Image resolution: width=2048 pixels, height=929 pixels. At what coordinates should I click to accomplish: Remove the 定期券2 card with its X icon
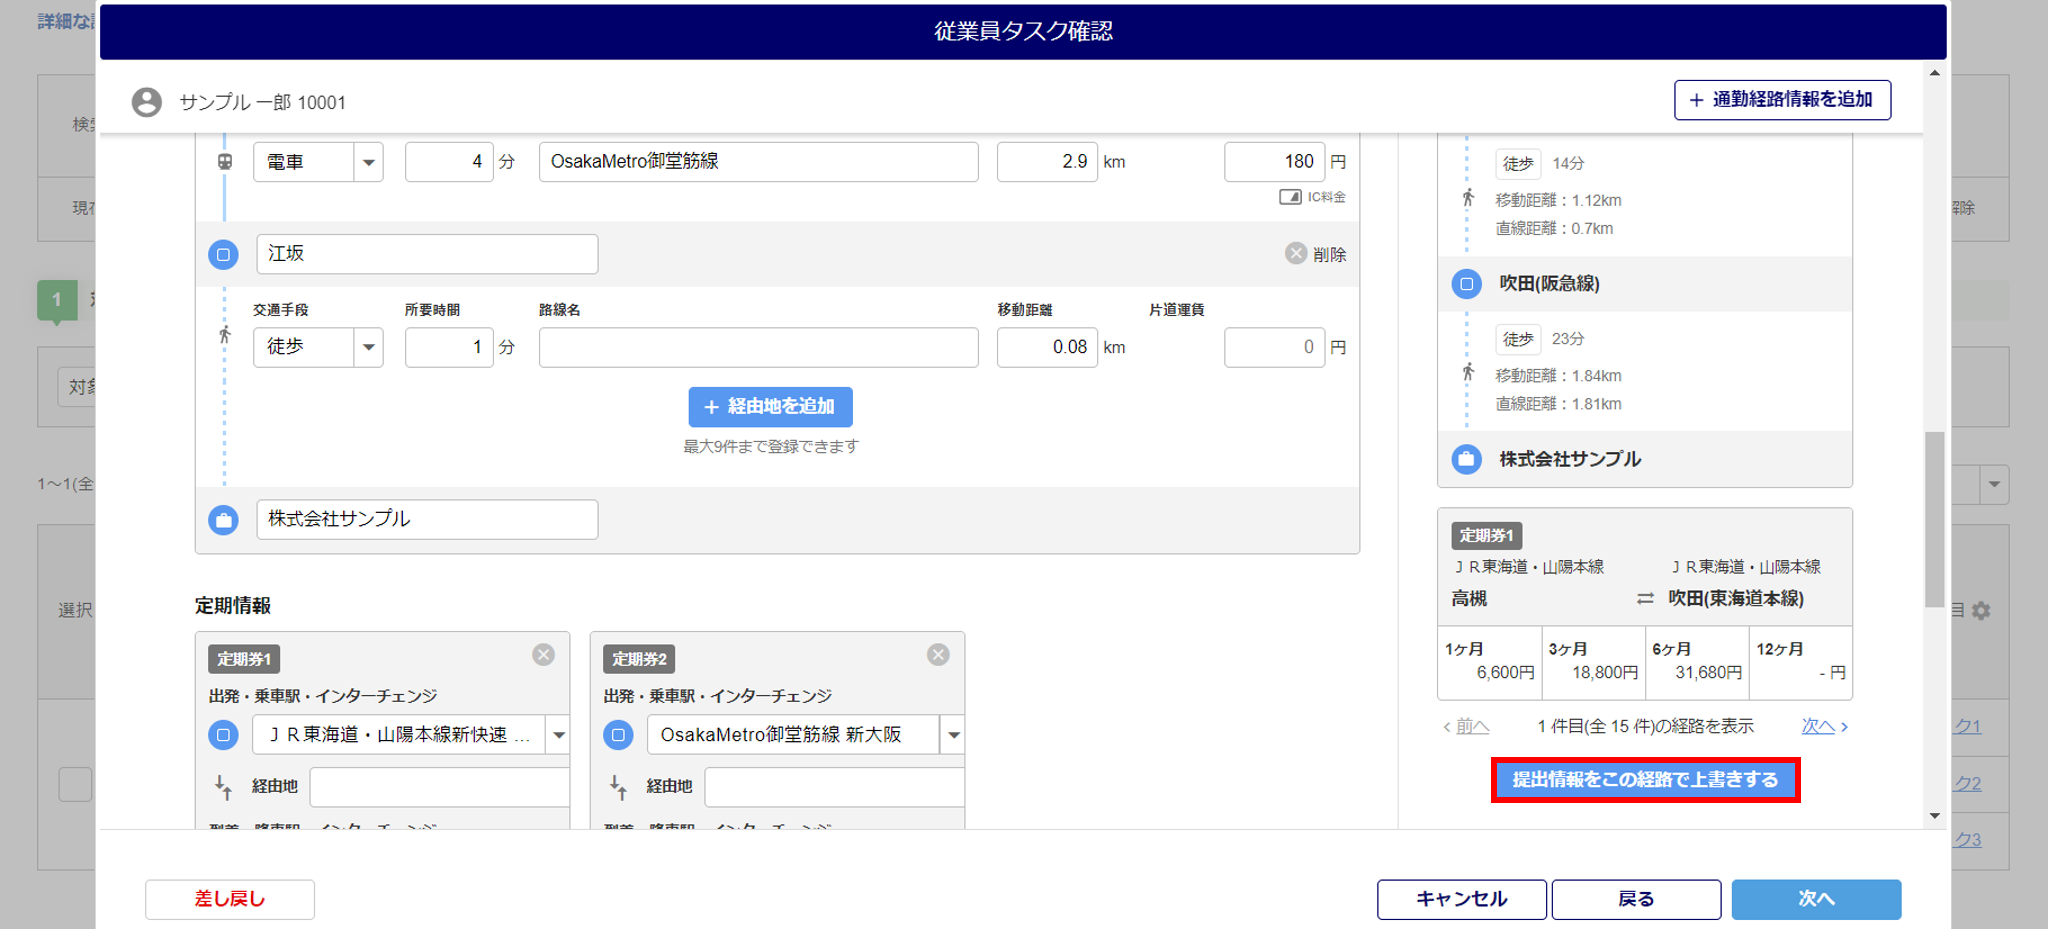938,655
